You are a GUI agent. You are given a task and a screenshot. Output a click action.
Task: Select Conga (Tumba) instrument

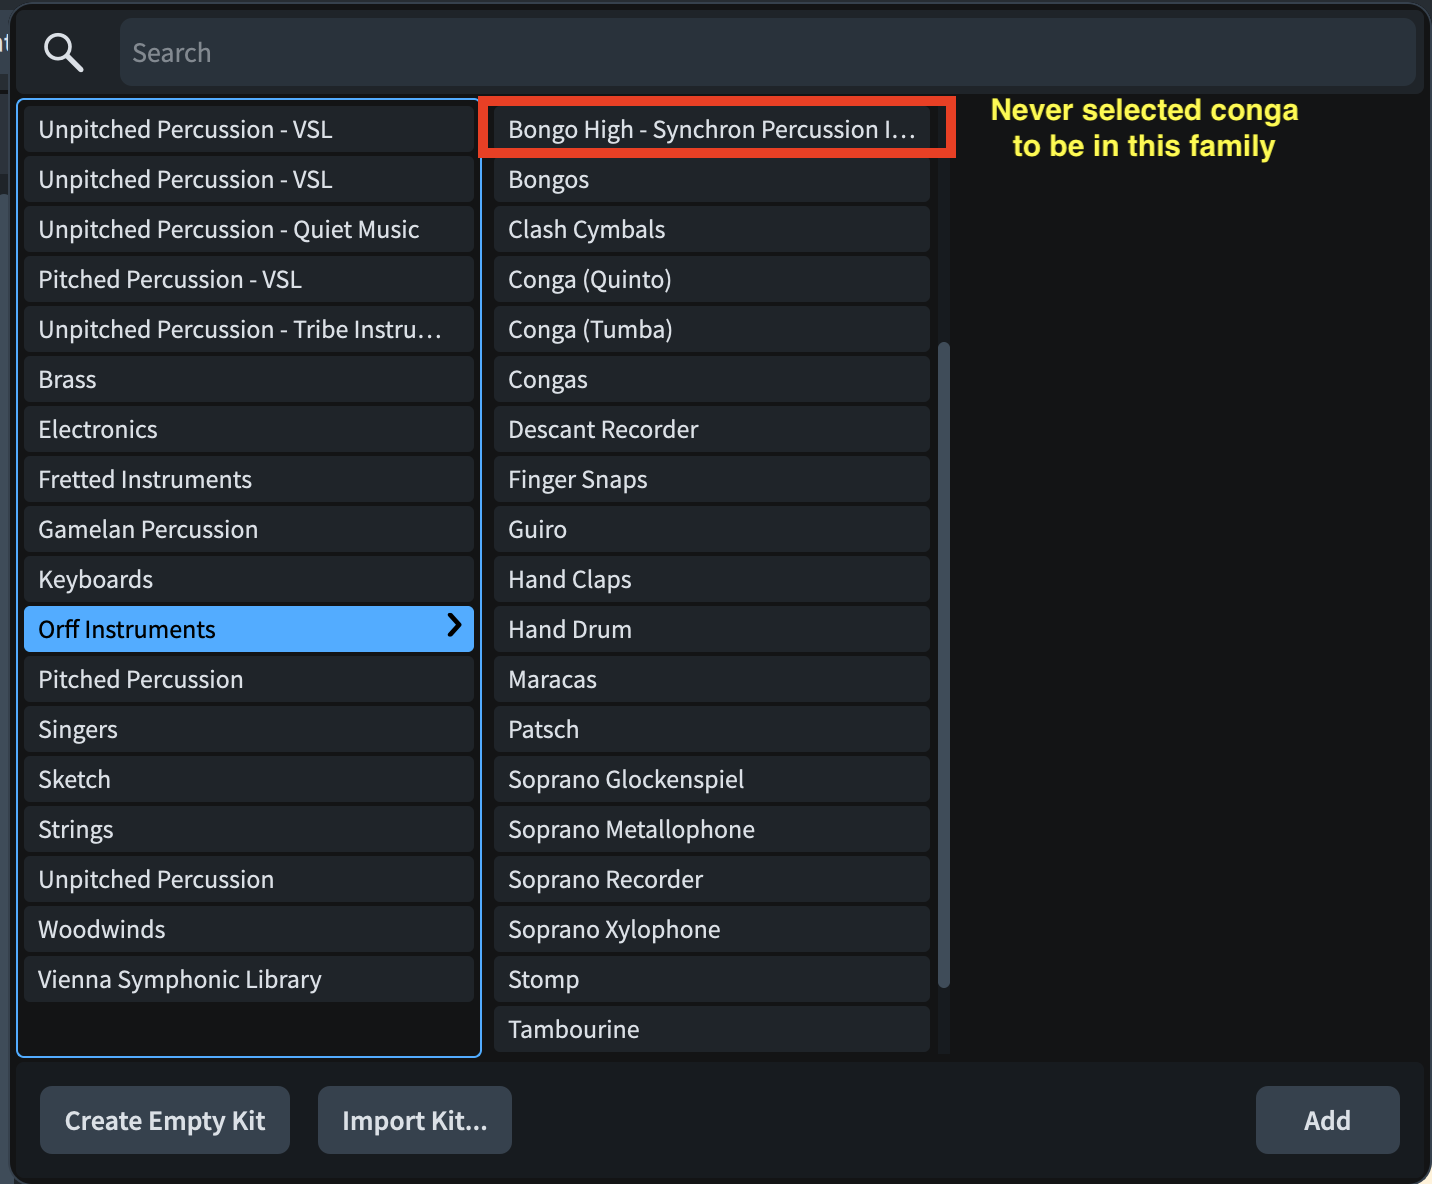click(x=710, y=330)
